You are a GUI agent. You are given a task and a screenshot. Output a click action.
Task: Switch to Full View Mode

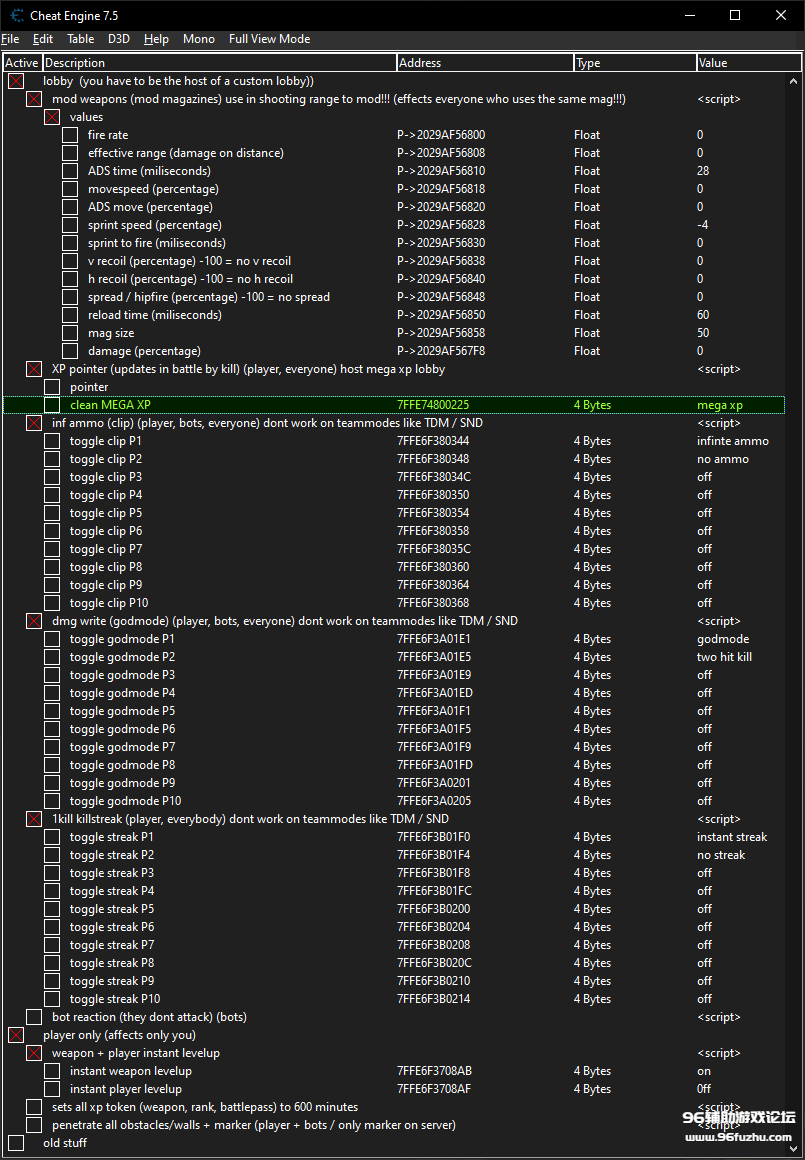coord(269,39)
